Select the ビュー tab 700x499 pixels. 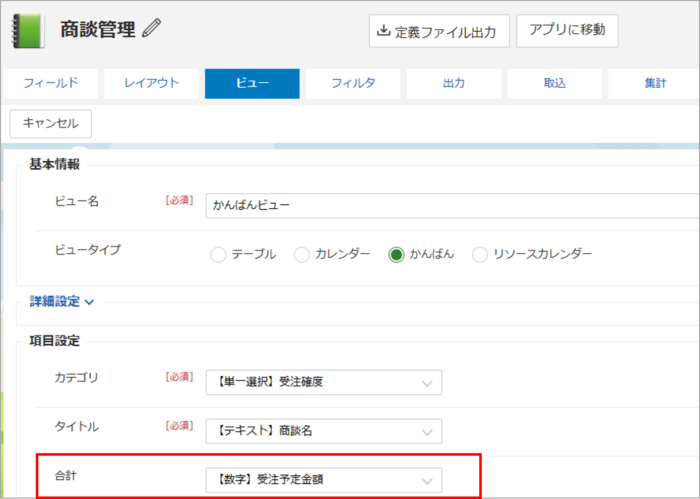click(252, 83)
